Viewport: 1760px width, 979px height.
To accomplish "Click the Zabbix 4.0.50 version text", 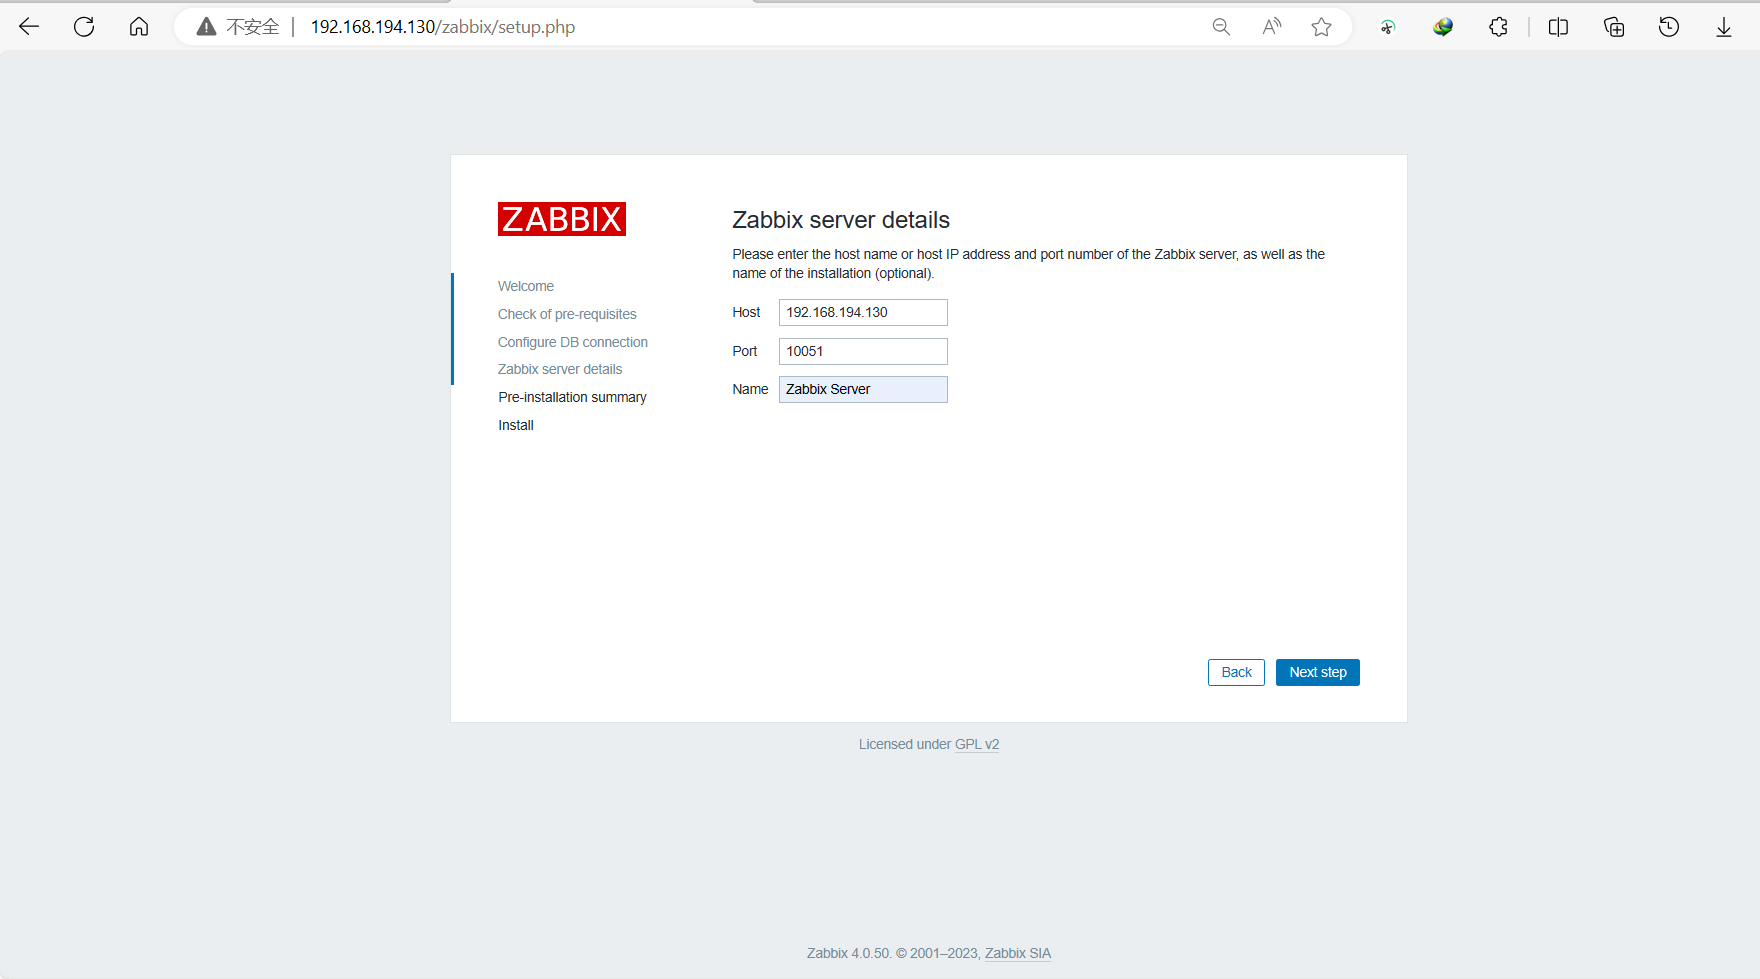I will (848, 953).
